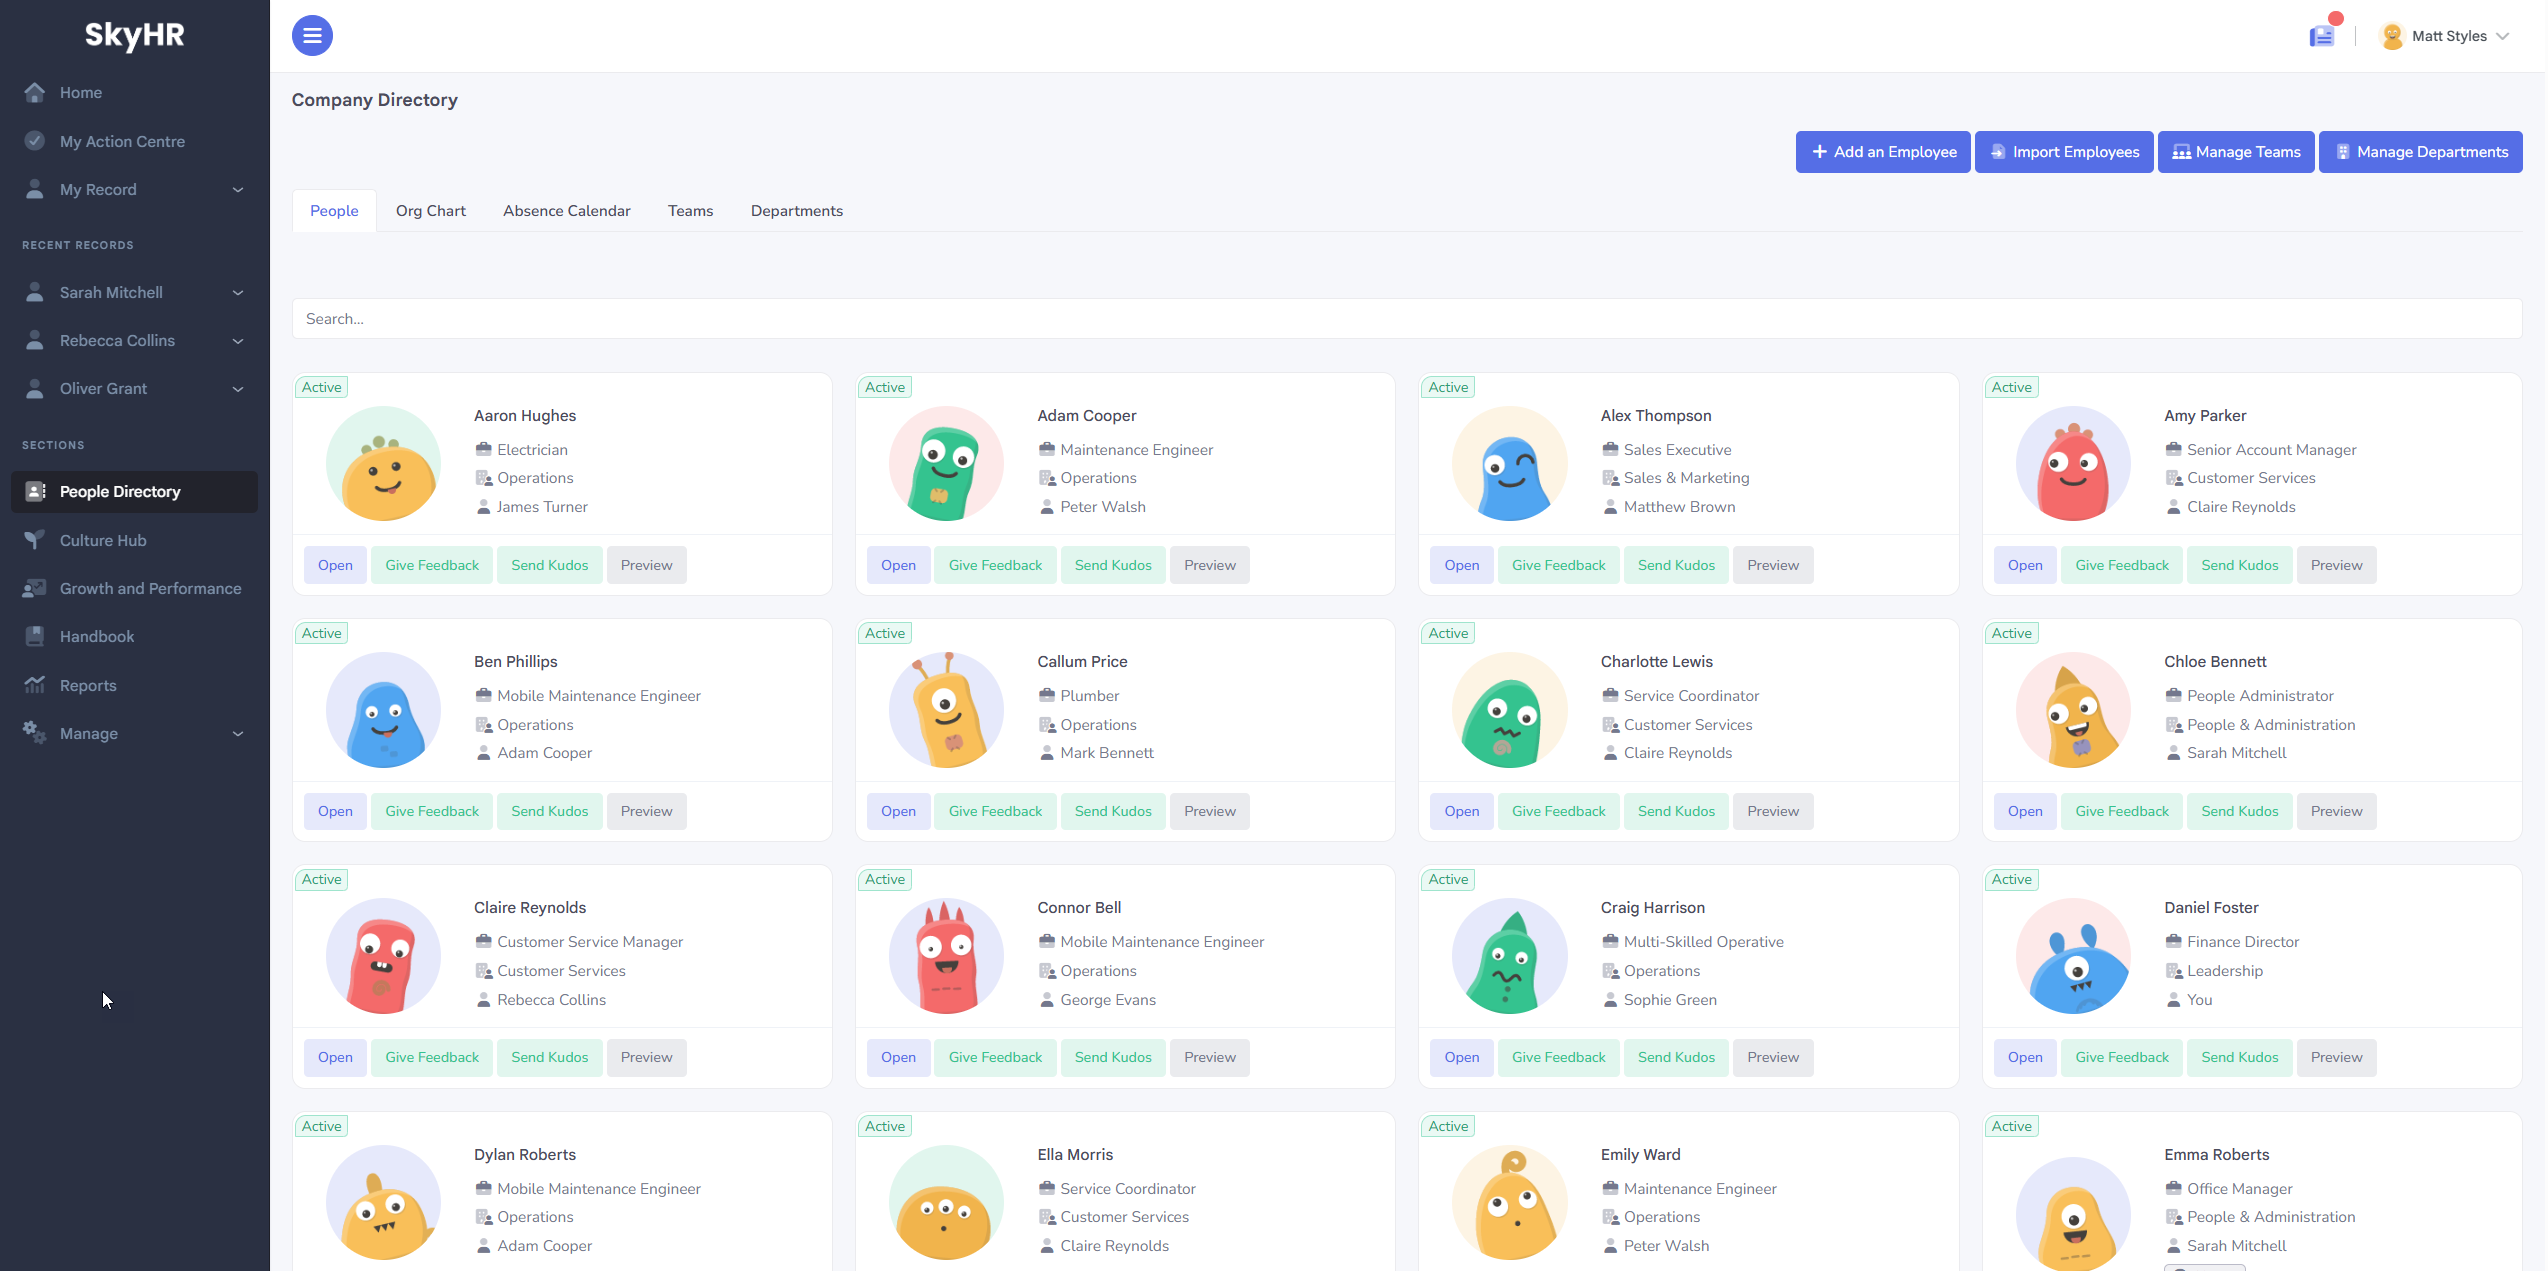Click the Manage gears icon
The width and height of the screenshot is (2548, 1271).
(35, 733)
